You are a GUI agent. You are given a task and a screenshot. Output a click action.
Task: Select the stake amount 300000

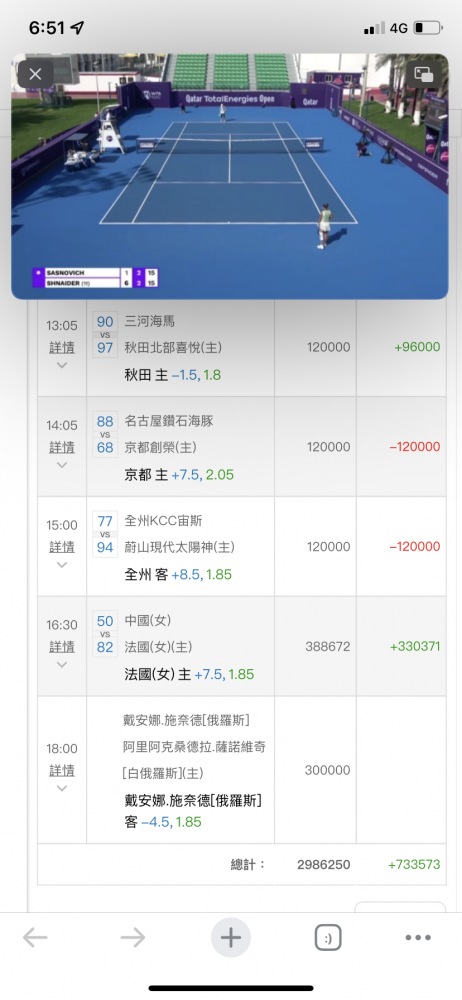pyautogui.click(x=327, y=770)
